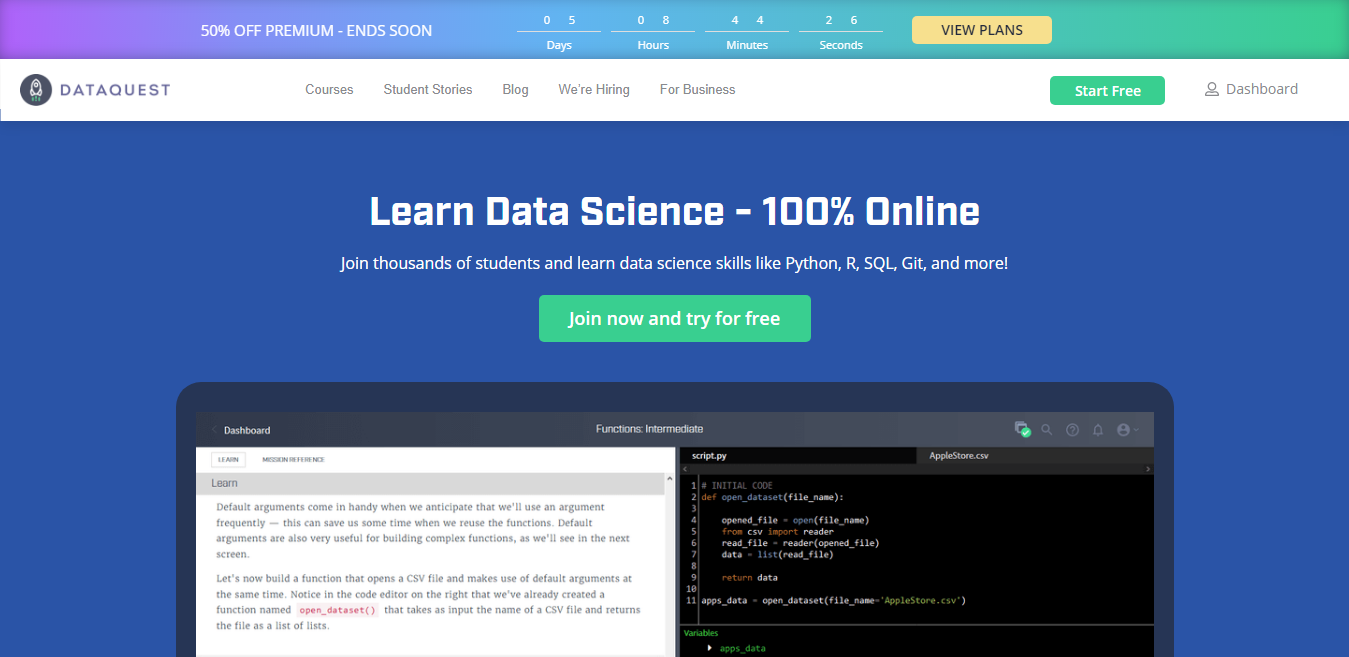Click the right scroll arrow under the editor tabs
Image resolution: width=1349 pixels, height=657 pixels.
click(1148, 469)
